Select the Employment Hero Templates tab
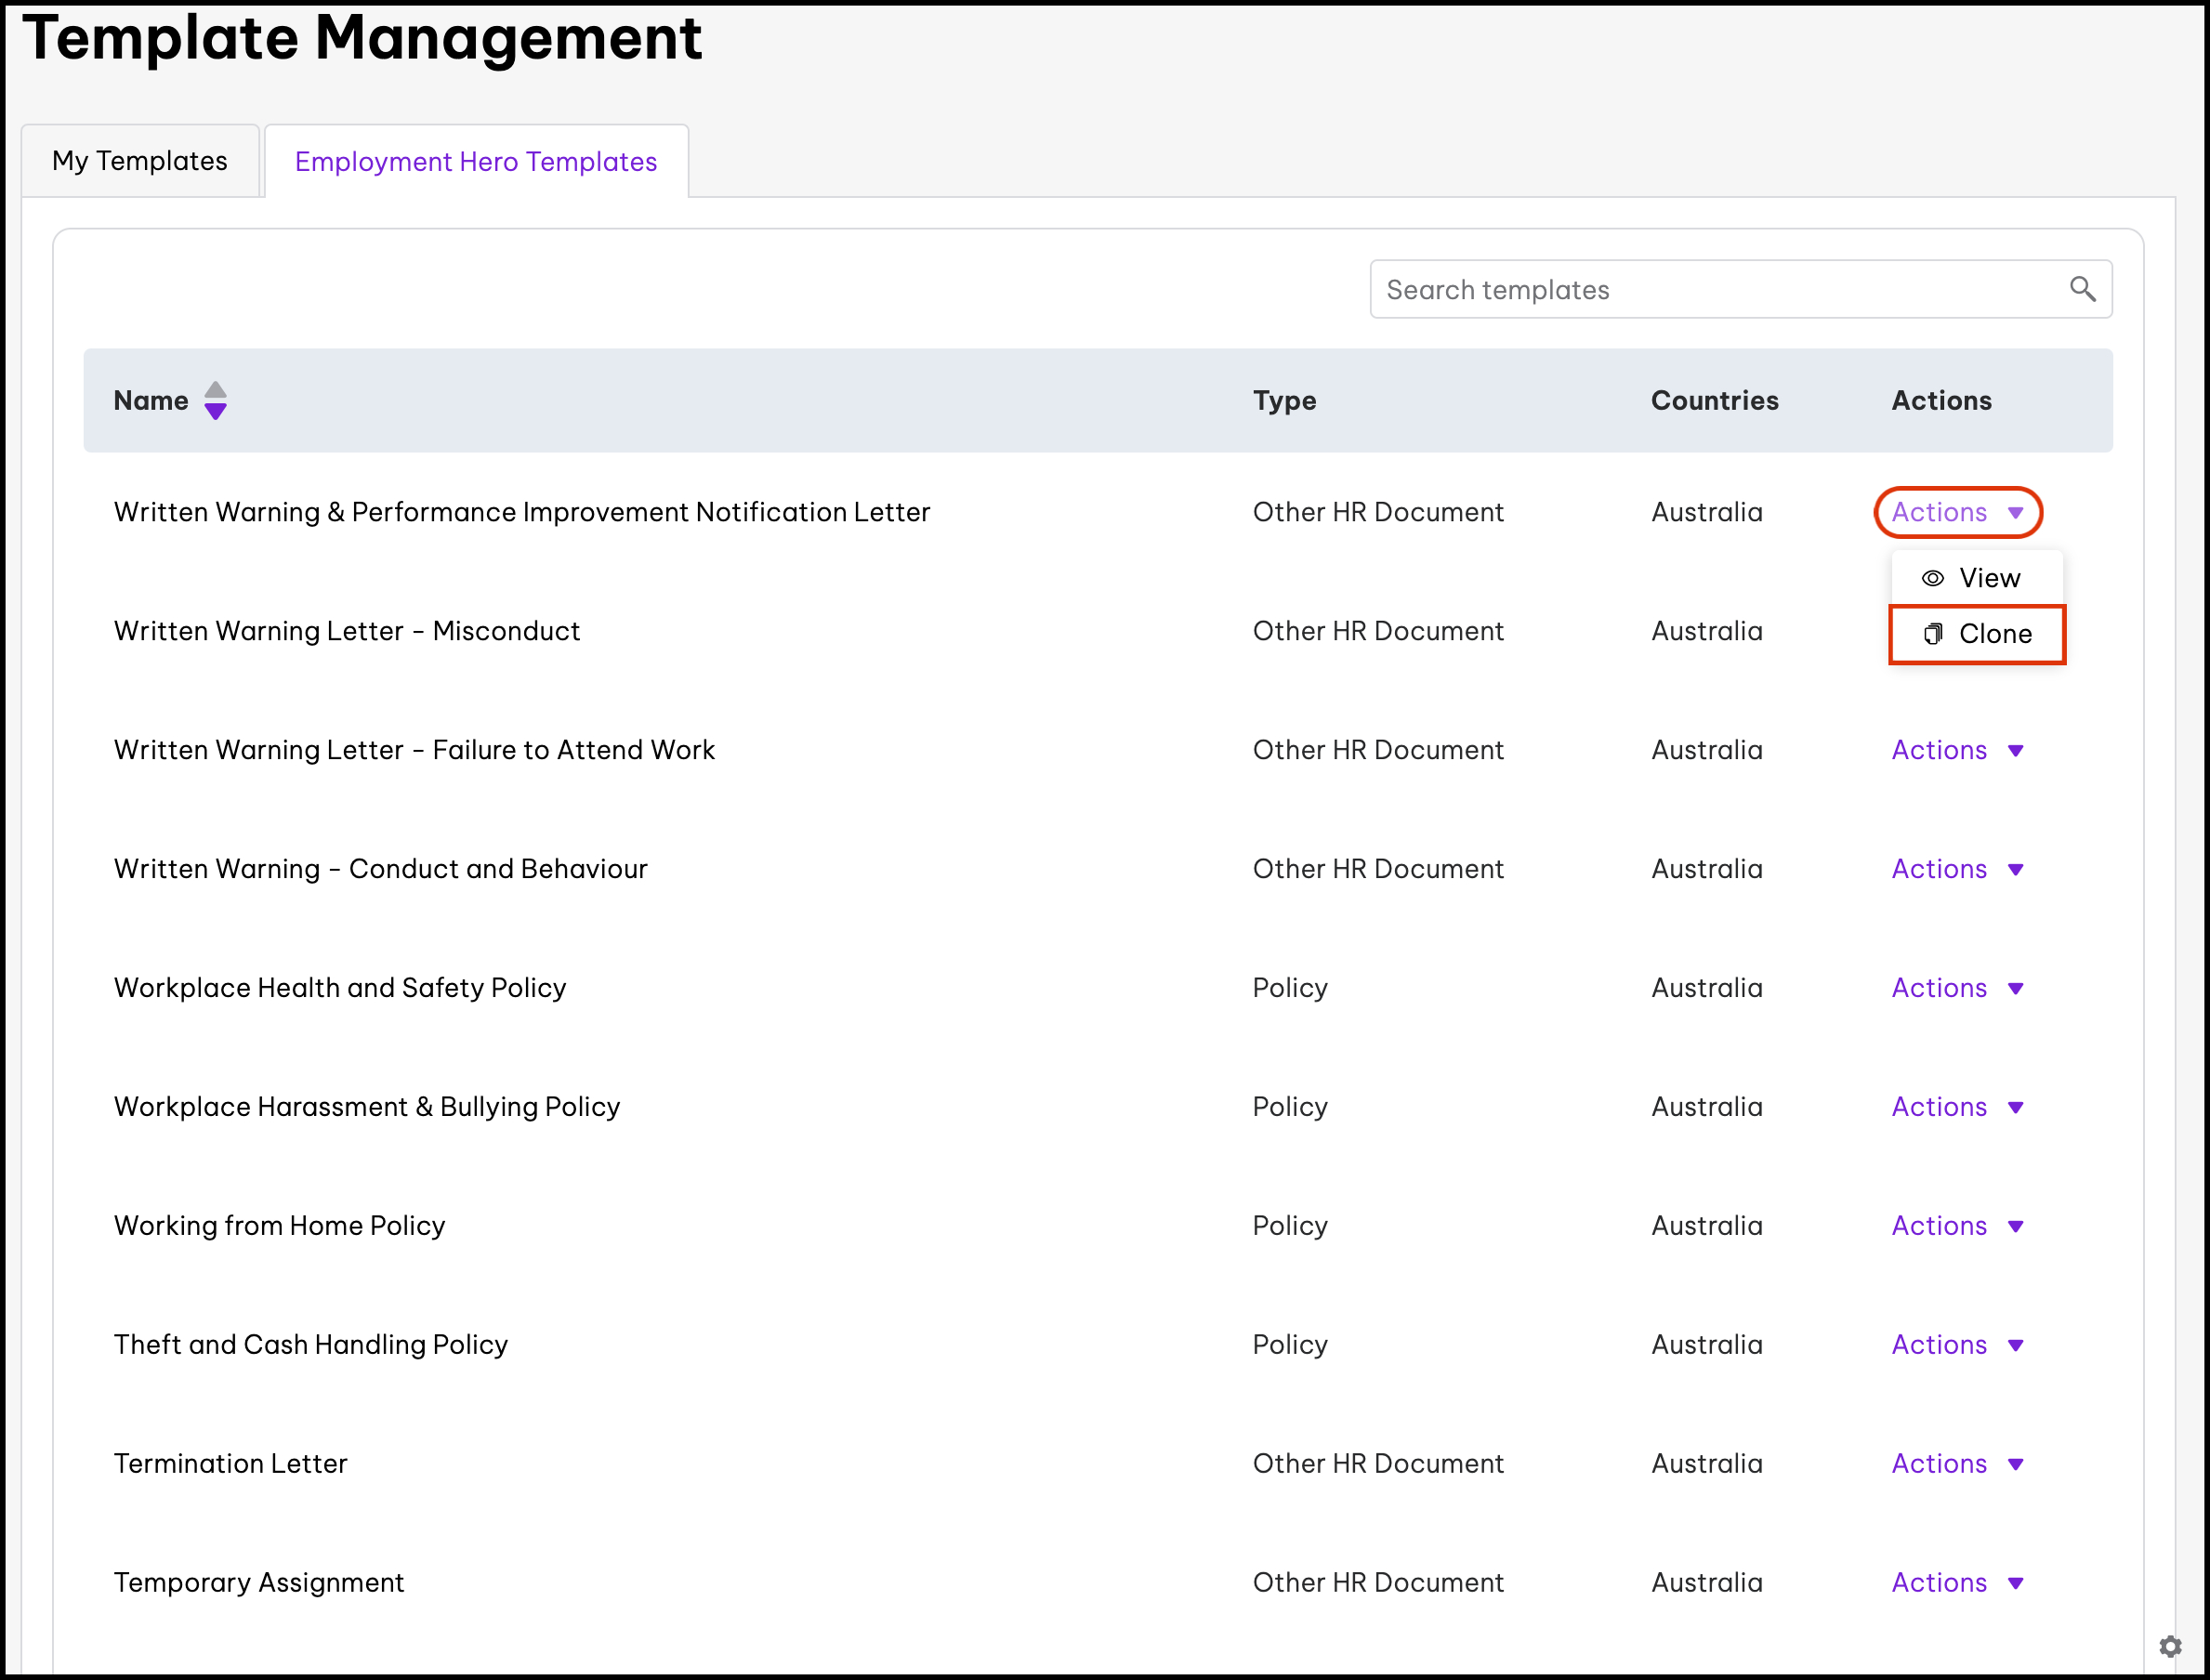This screenshot has height=1680, width=2210. pyautogui.click(x=475, y=162)
